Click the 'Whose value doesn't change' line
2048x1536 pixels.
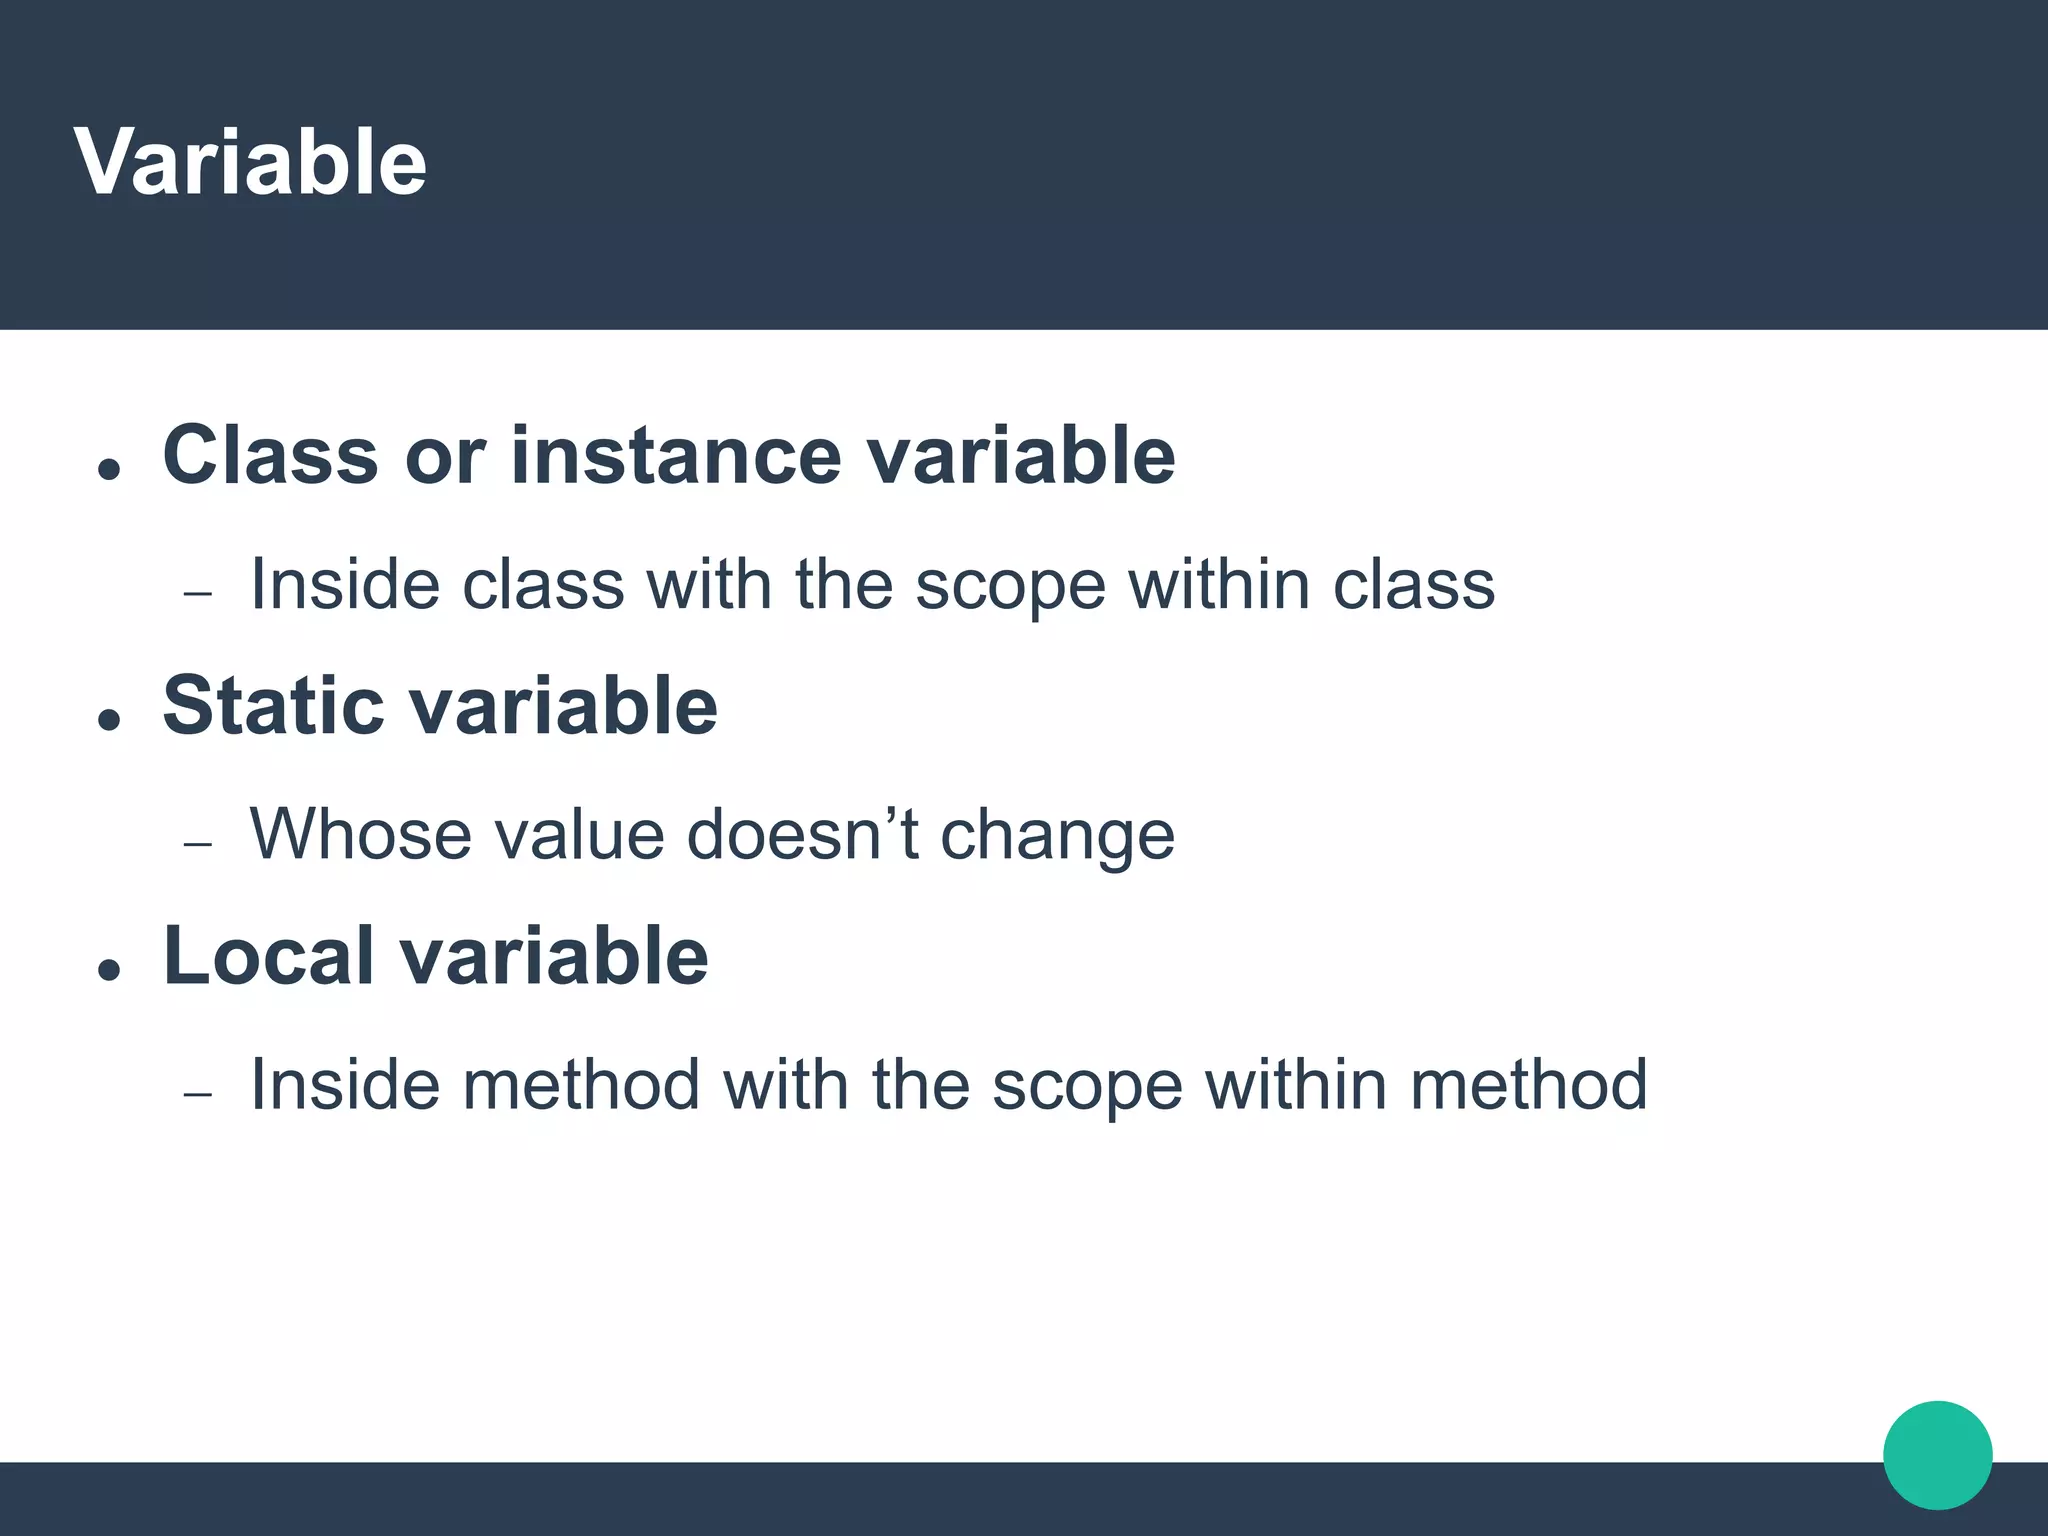[x=711, y=835]
